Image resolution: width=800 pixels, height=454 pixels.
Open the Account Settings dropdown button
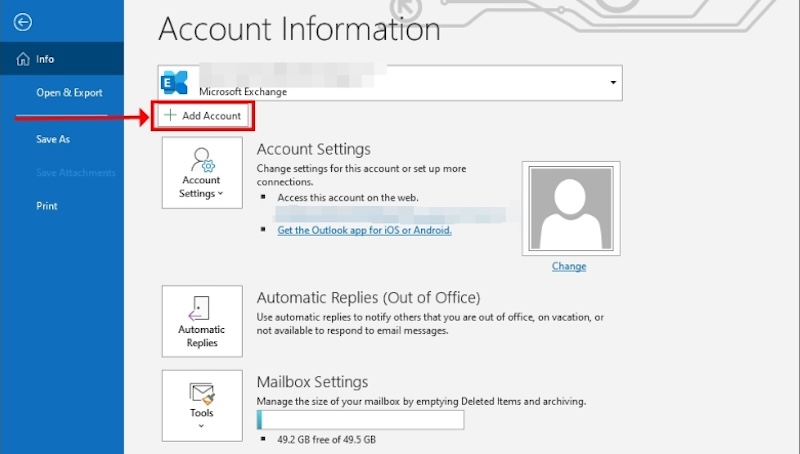202,172
